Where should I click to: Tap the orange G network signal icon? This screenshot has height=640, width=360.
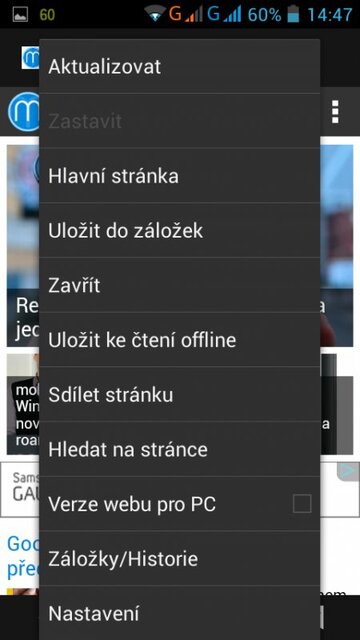[x=185, y=14]
